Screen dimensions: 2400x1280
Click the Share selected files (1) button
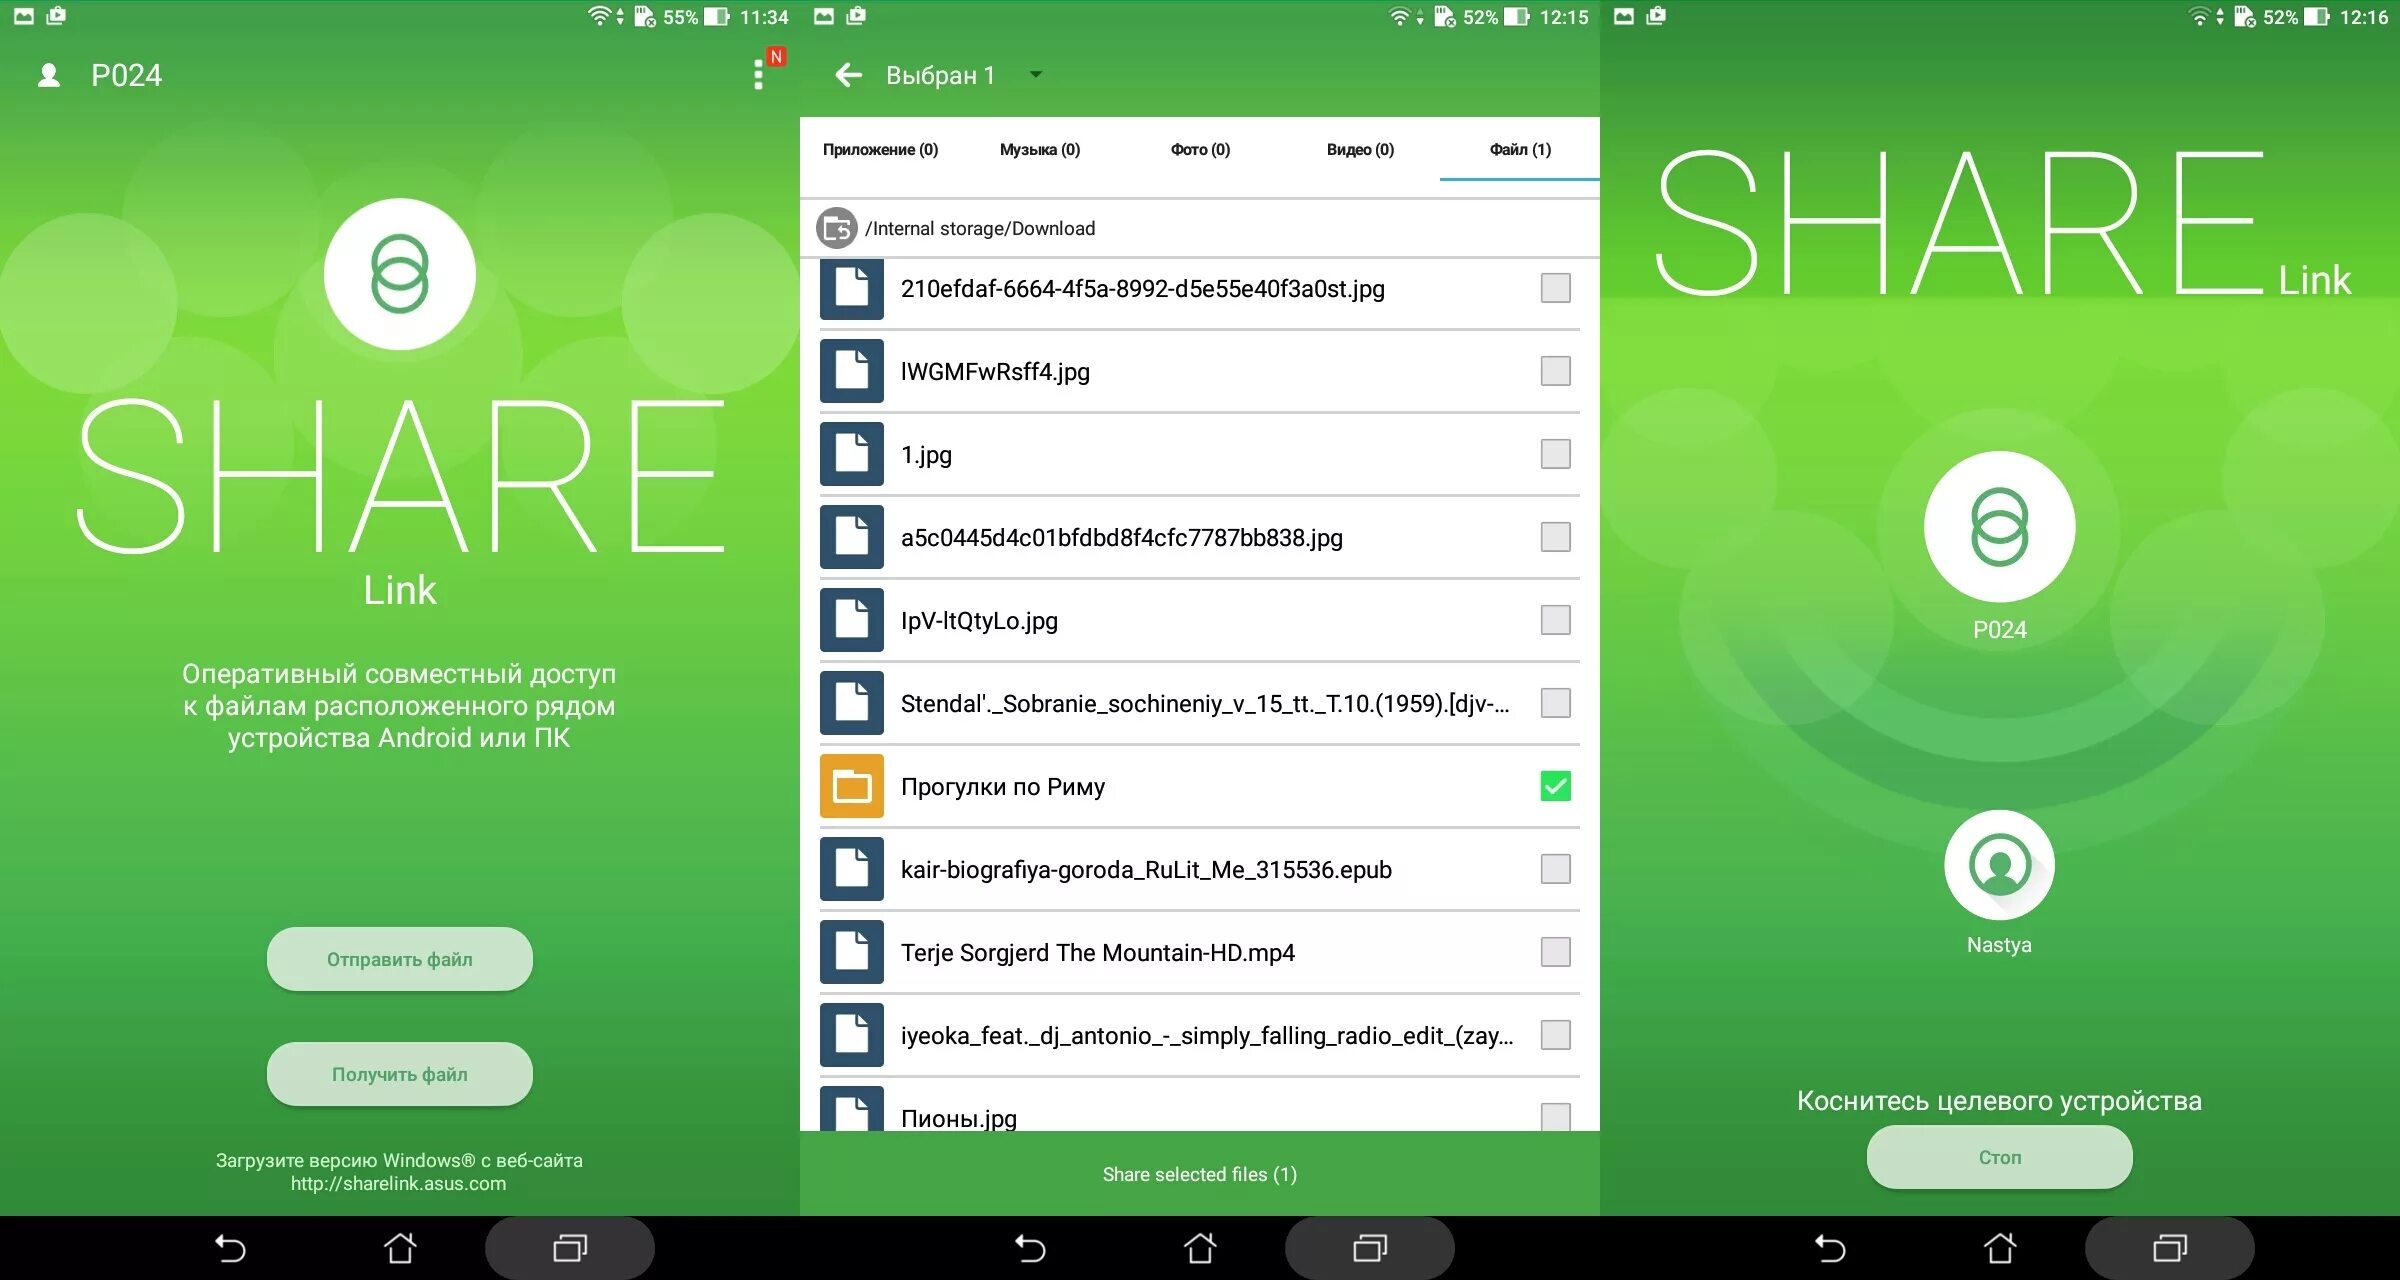(1198, 1175)
